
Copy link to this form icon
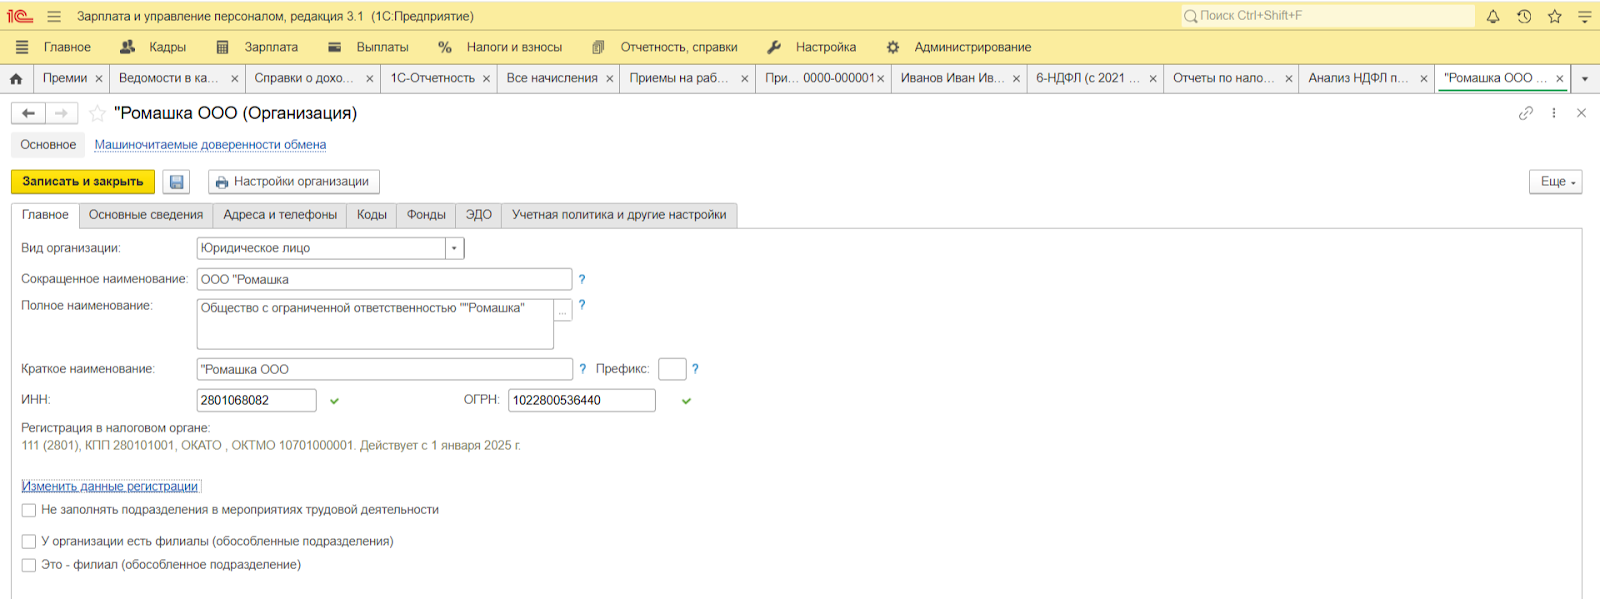point(1526,113)
